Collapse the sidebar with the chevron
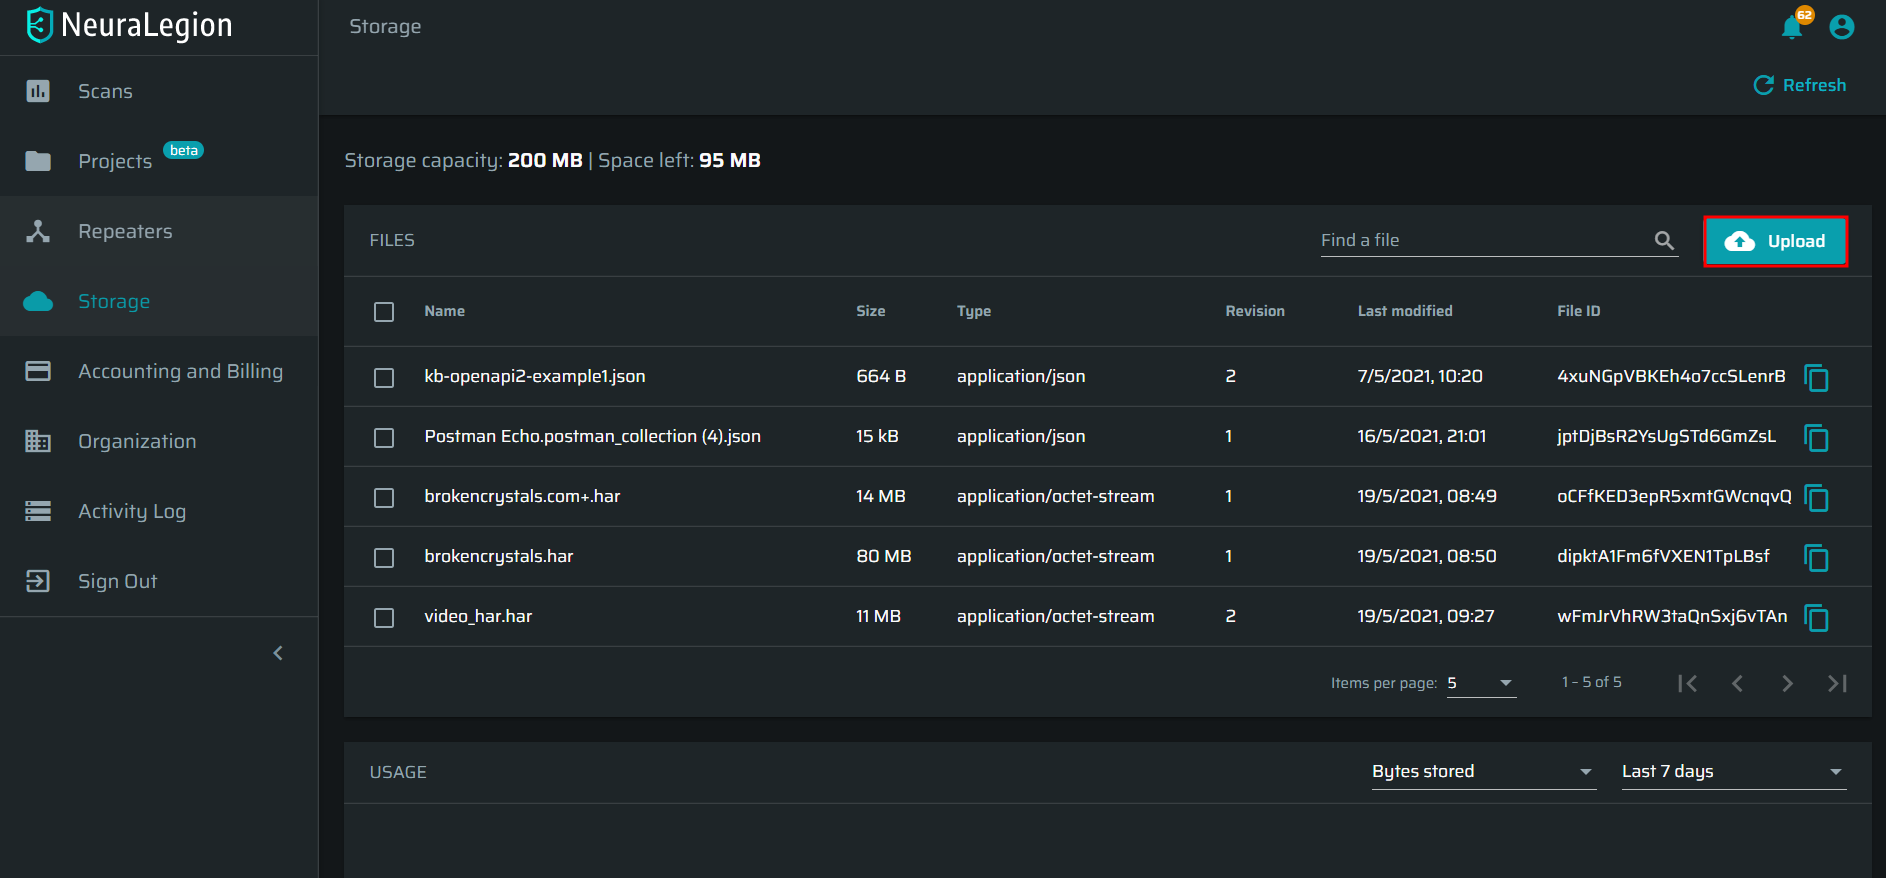Image resolution: width=1886 pixels, height=878 pixels. pos(278,653)
